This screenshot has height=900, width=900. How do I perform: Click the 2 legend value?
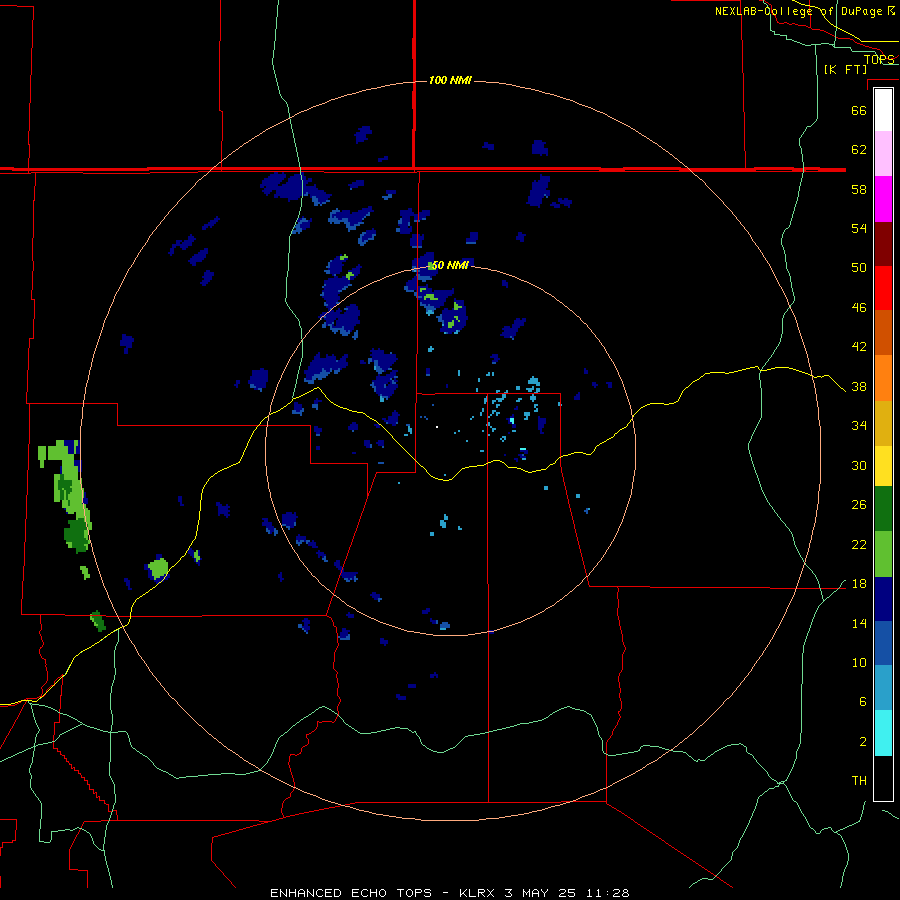(862, 742)
